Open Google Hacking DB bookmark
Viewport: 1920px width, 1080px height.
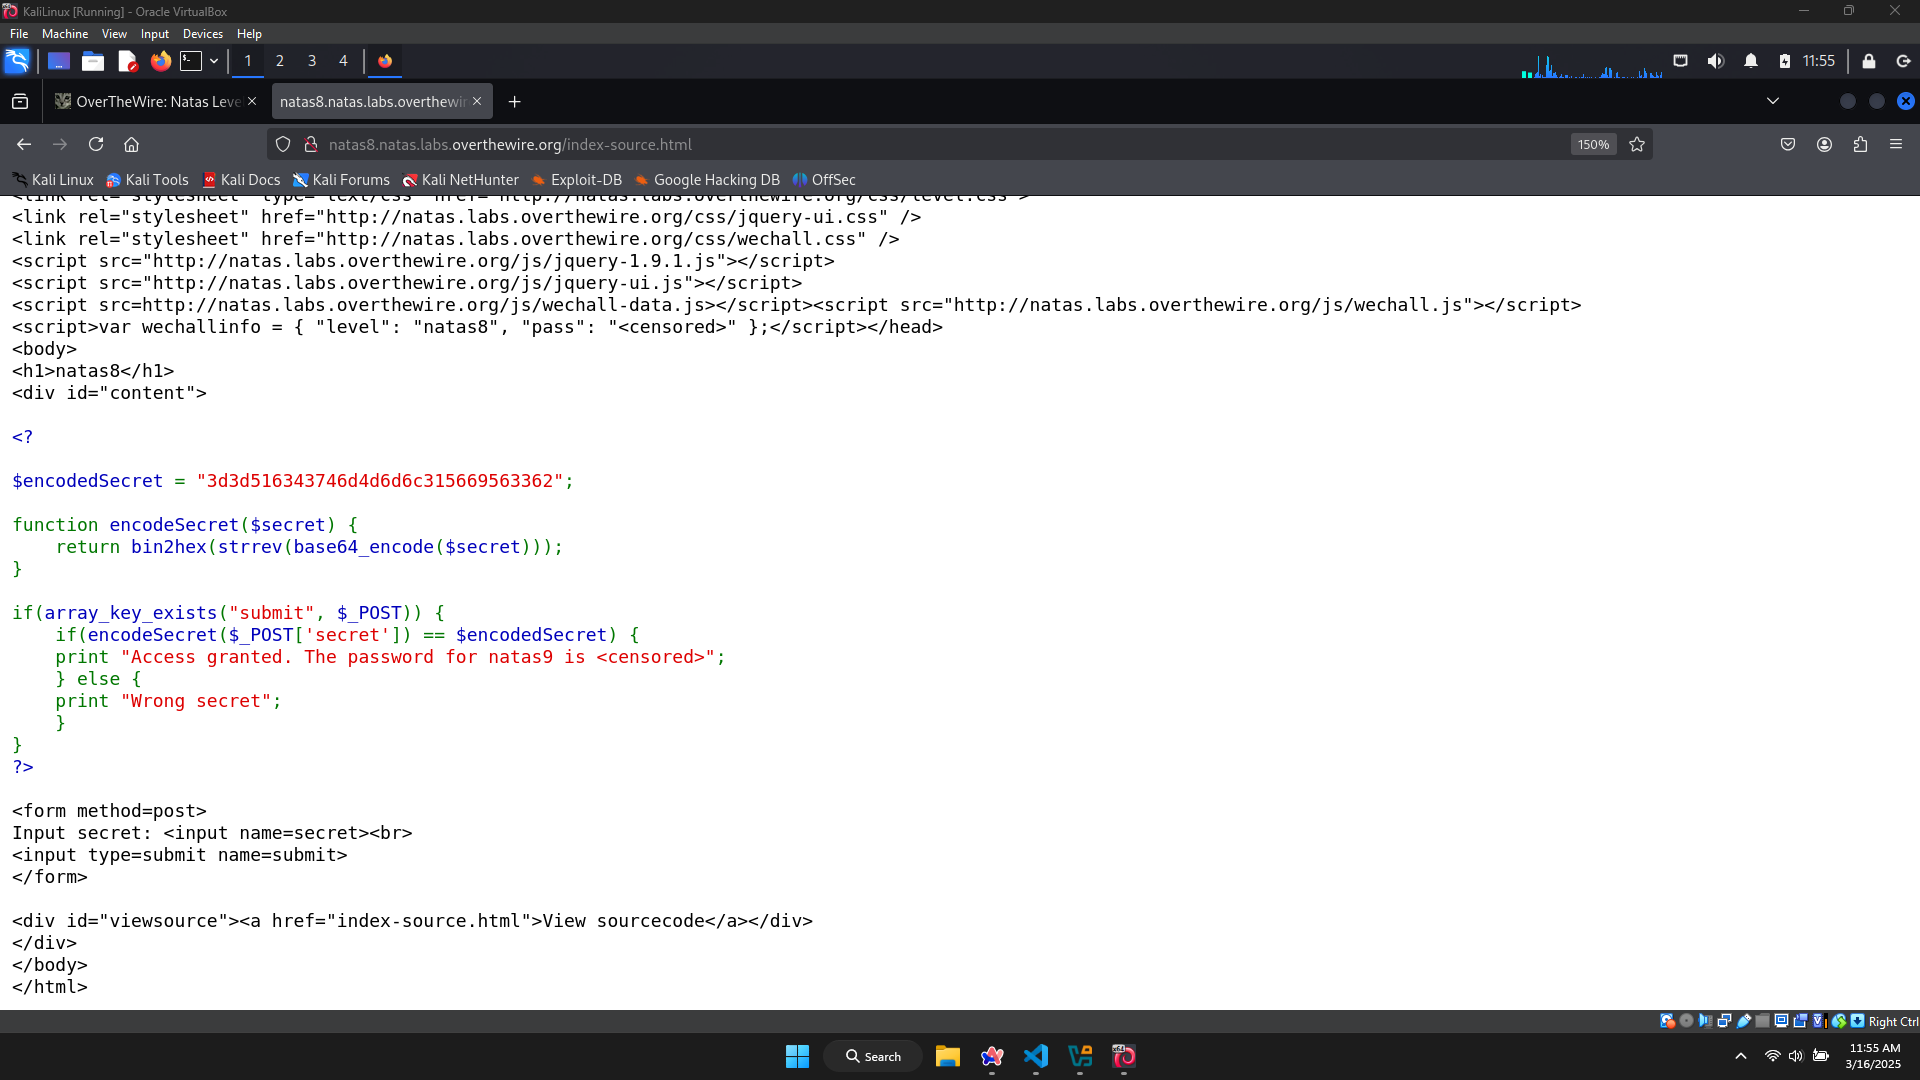click(x=706, y=180)
